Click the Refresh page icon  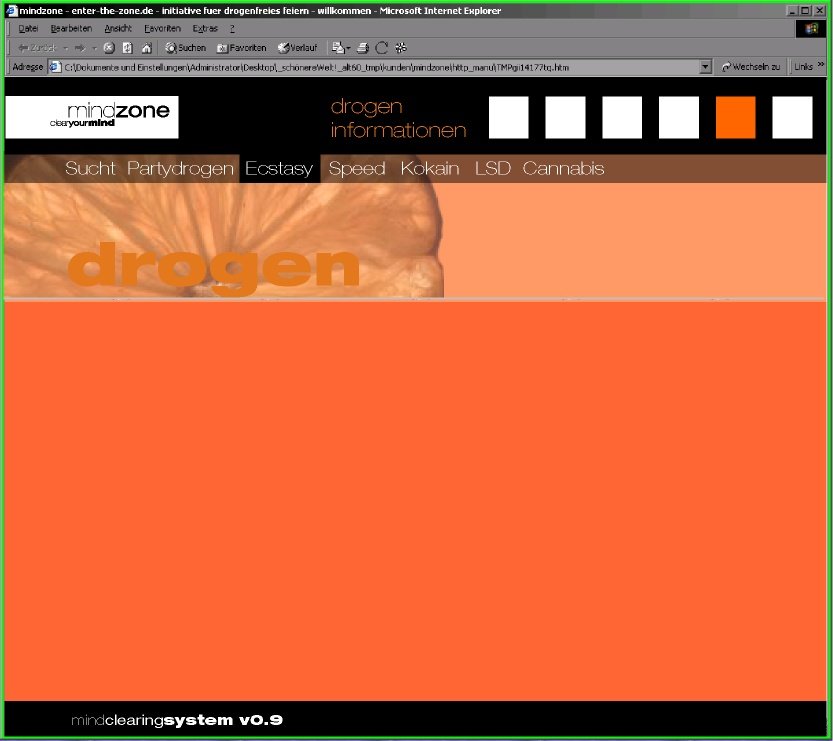click(x=127, y=47)
